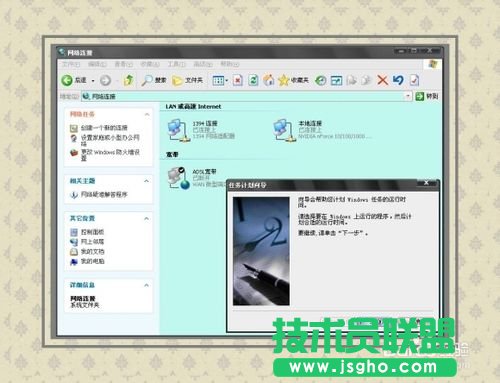
Task: Click the 我的电脑 icon in sidebar
Action: (74, 262)
